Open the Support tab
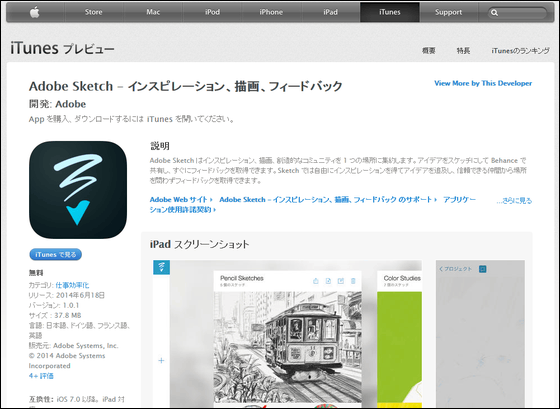560x409 pixels. pos(449,12)
